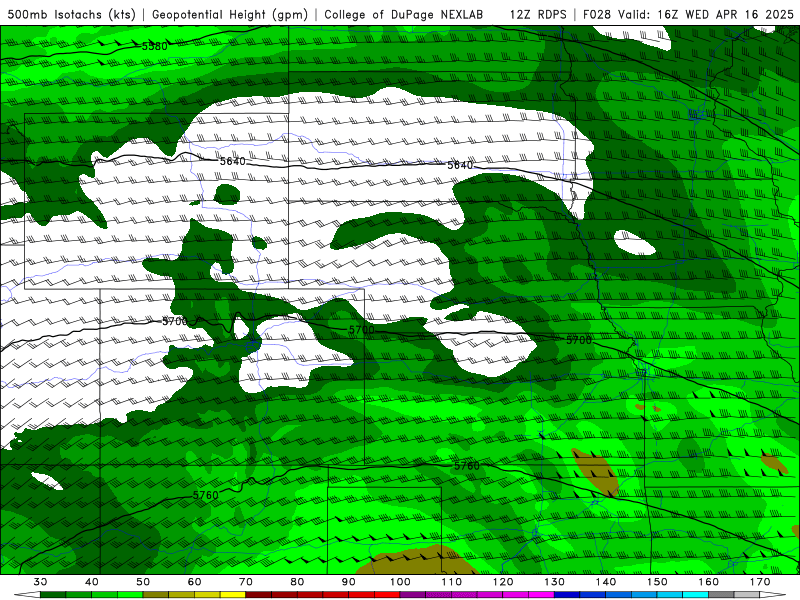Click the colorbar tick label 130
Image resolution: width=800 pixels, height=600 pixels.
point(555,582)
